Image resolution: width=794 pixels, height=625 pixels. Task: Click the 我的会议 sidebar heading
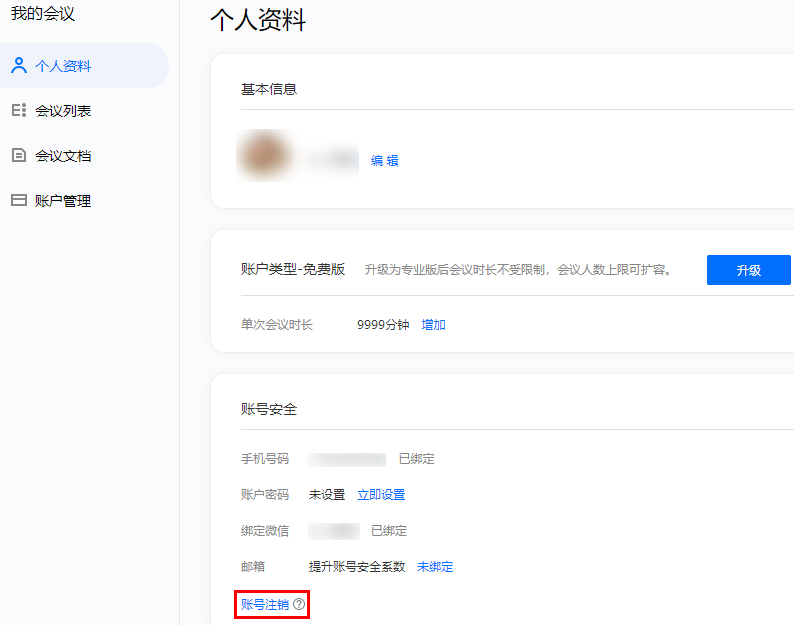click(x=43, y=13)
